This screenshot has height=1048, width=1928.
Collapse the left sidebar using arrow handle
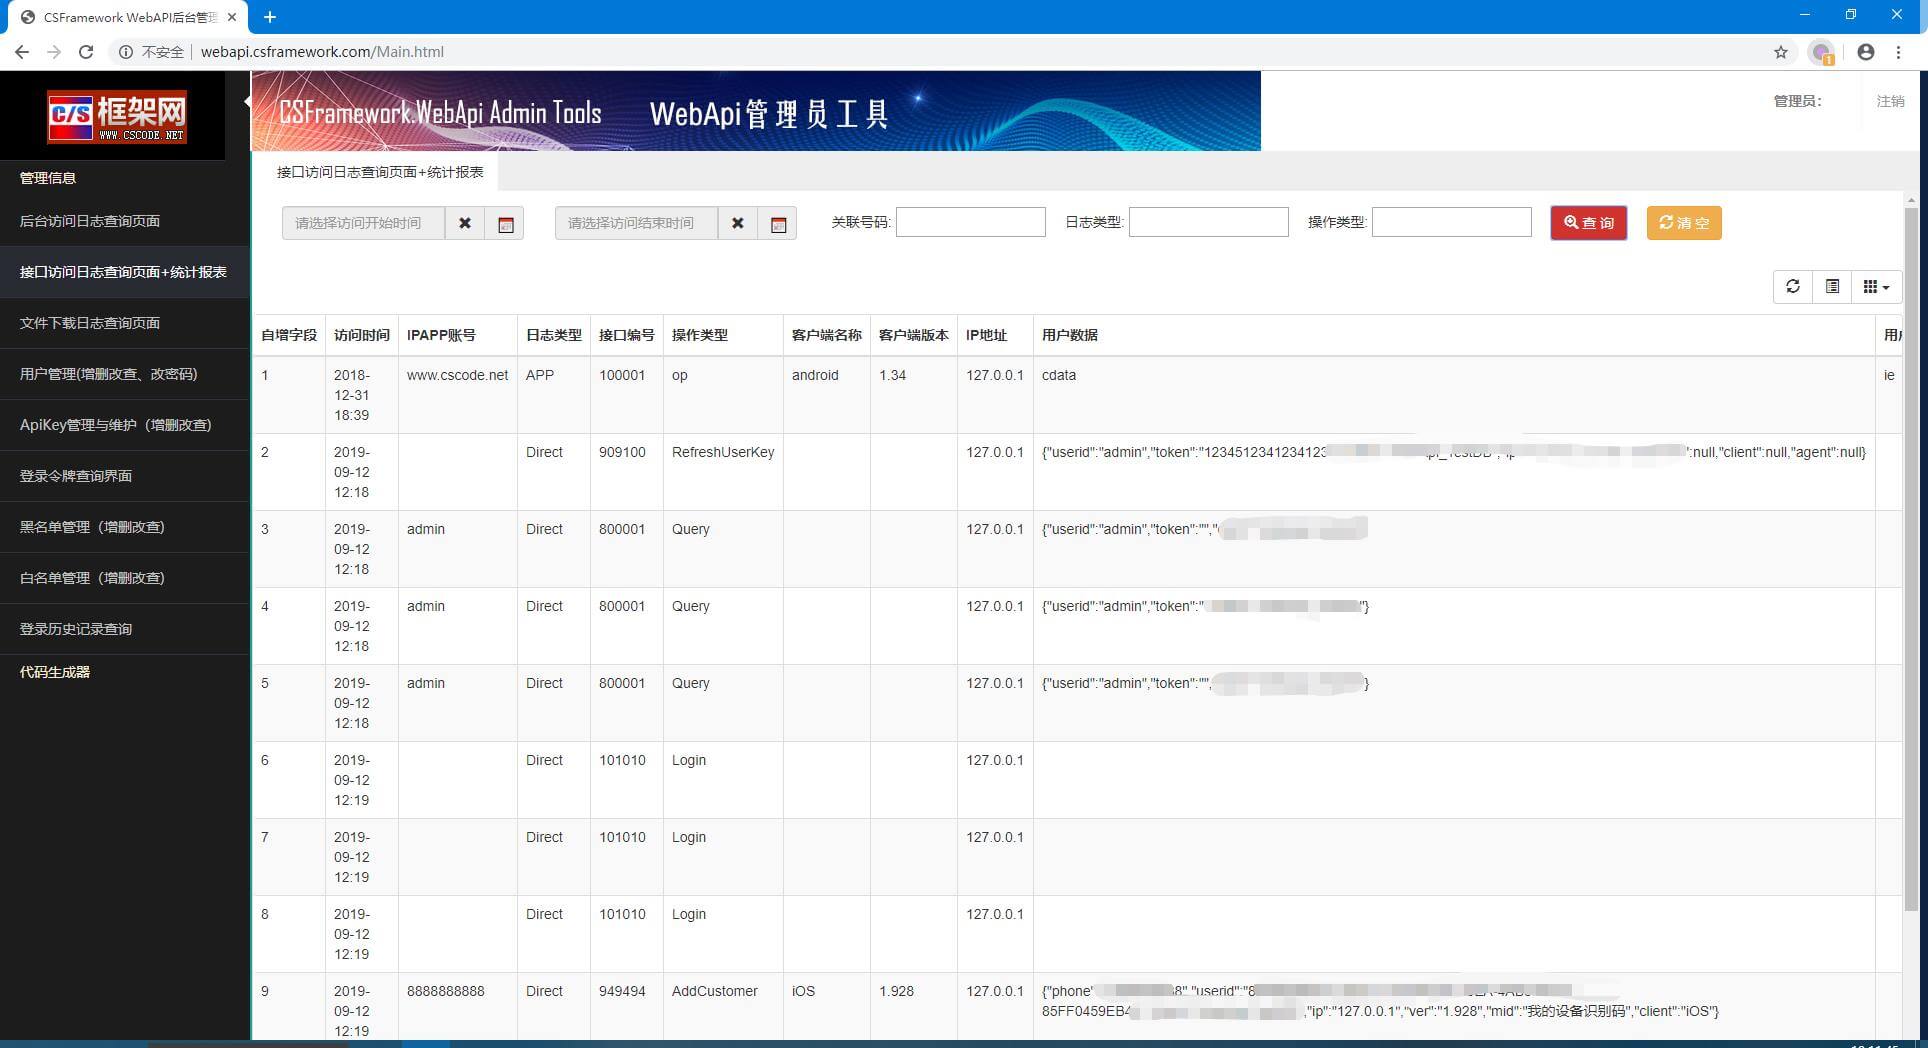(247, 101)
